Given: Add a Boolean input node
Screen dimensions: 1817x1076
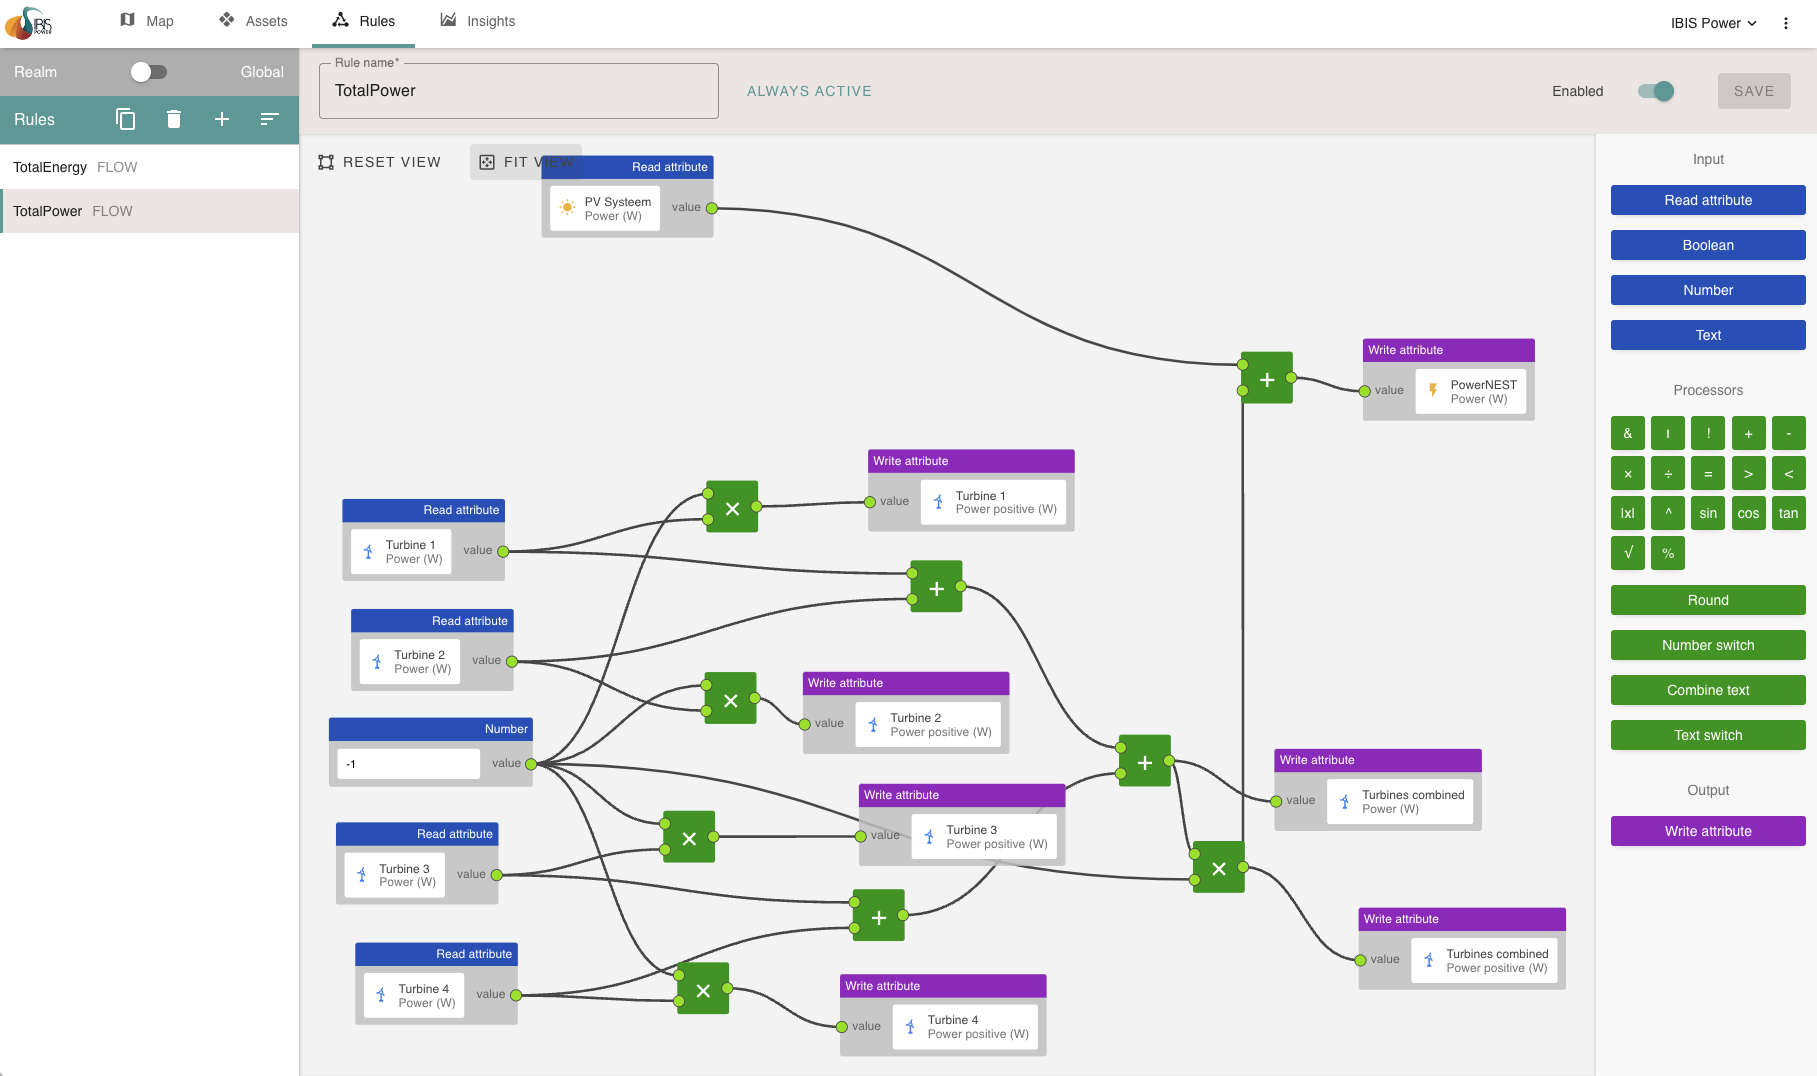Looking at the screenshot, I should (1708, 245).
